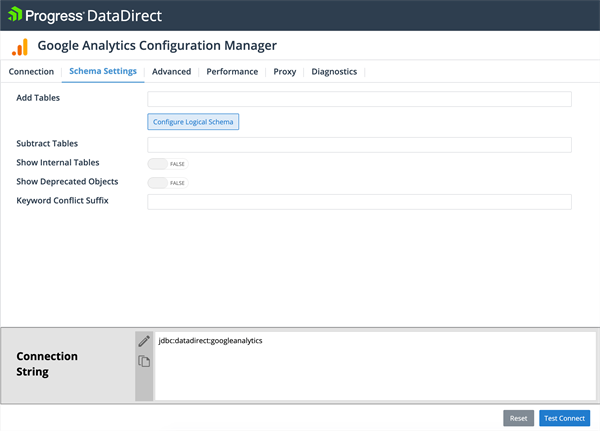This screenshot has width=600, height=431.
Task: Click the Google Analytics Configuration Manager heading
Action: (157, 46)
